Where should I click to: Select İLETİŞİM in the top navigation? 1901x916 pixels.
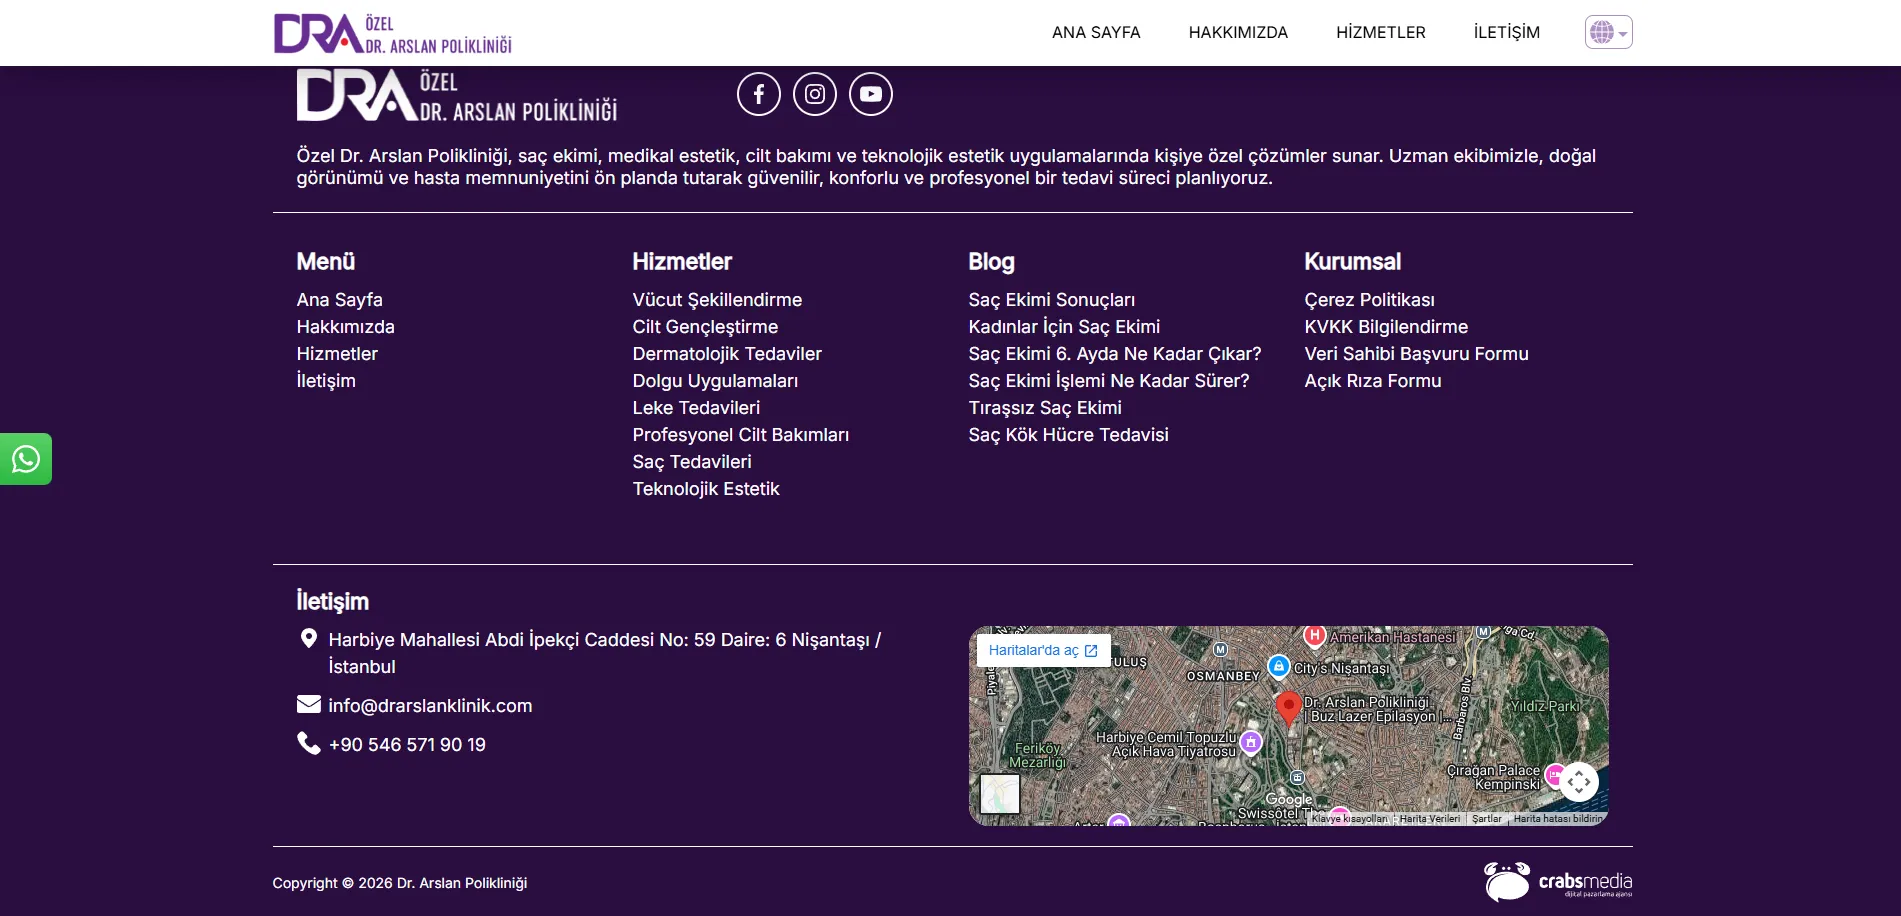tap(1507, 32)
